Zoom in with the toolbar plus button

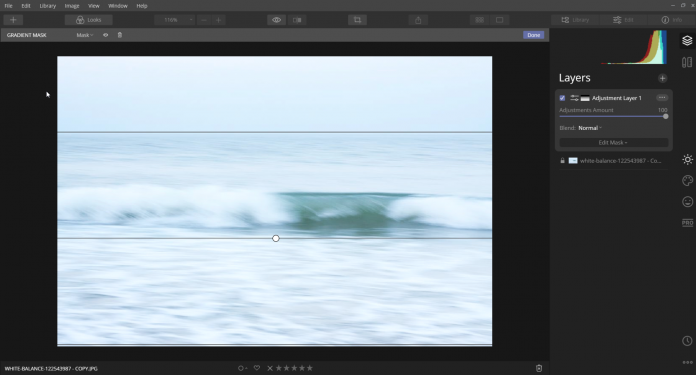[218, 20]
